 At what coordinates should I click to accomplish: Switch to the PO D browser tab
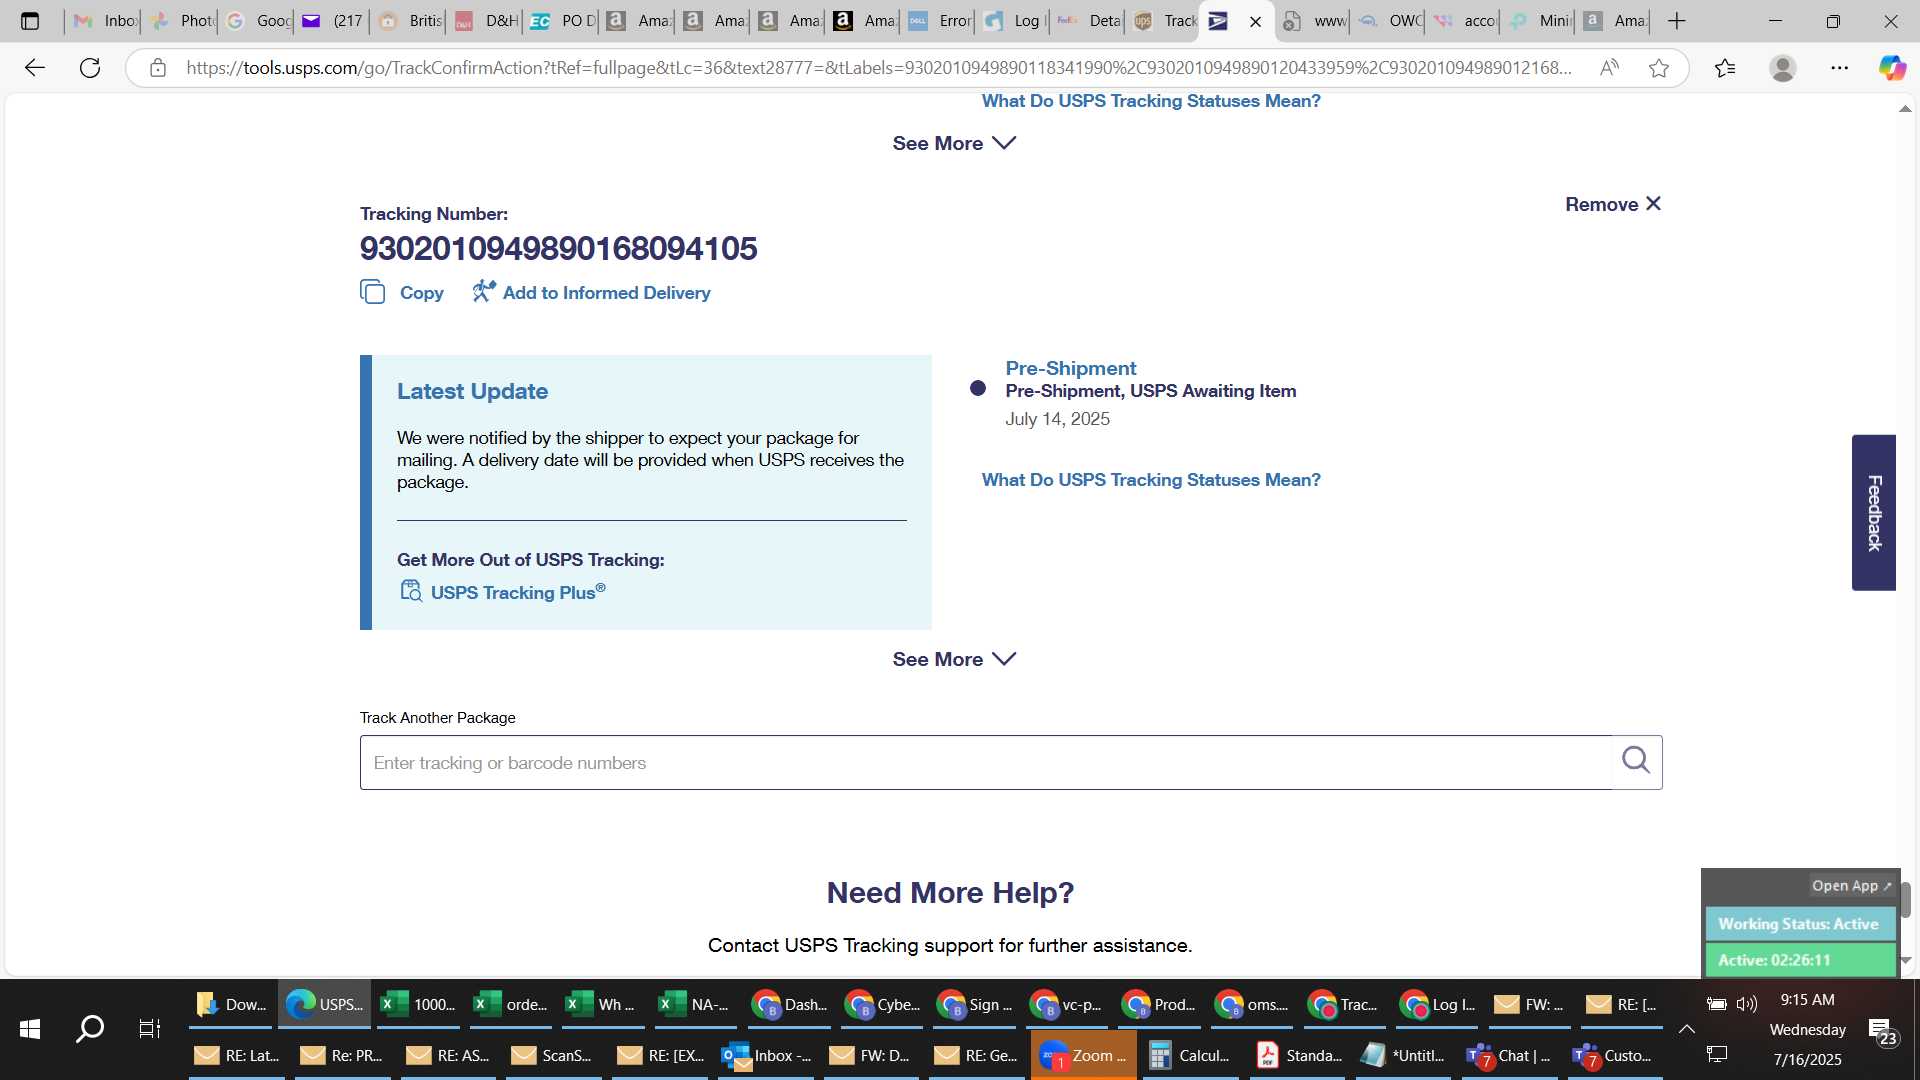tap(562, 21)
